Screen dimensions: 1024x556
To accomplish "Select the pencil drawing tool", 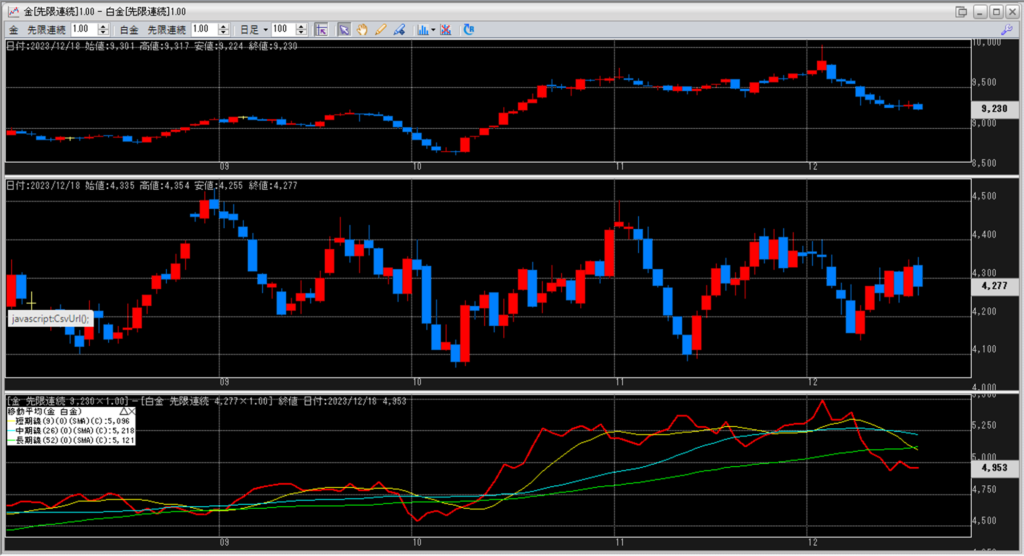I will click(380, 29).
